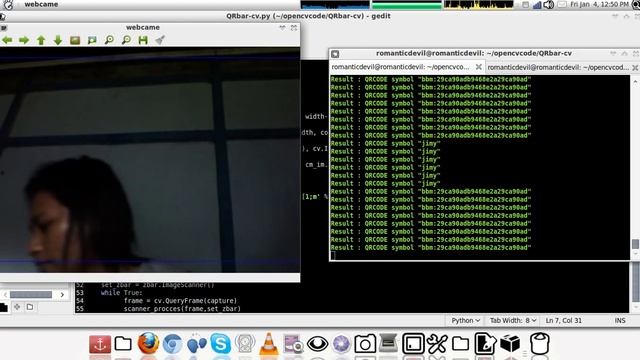The height and width of the screenshot is (360, 640).
Task: Open the gedit text editor dock icon
Action: 485,344
